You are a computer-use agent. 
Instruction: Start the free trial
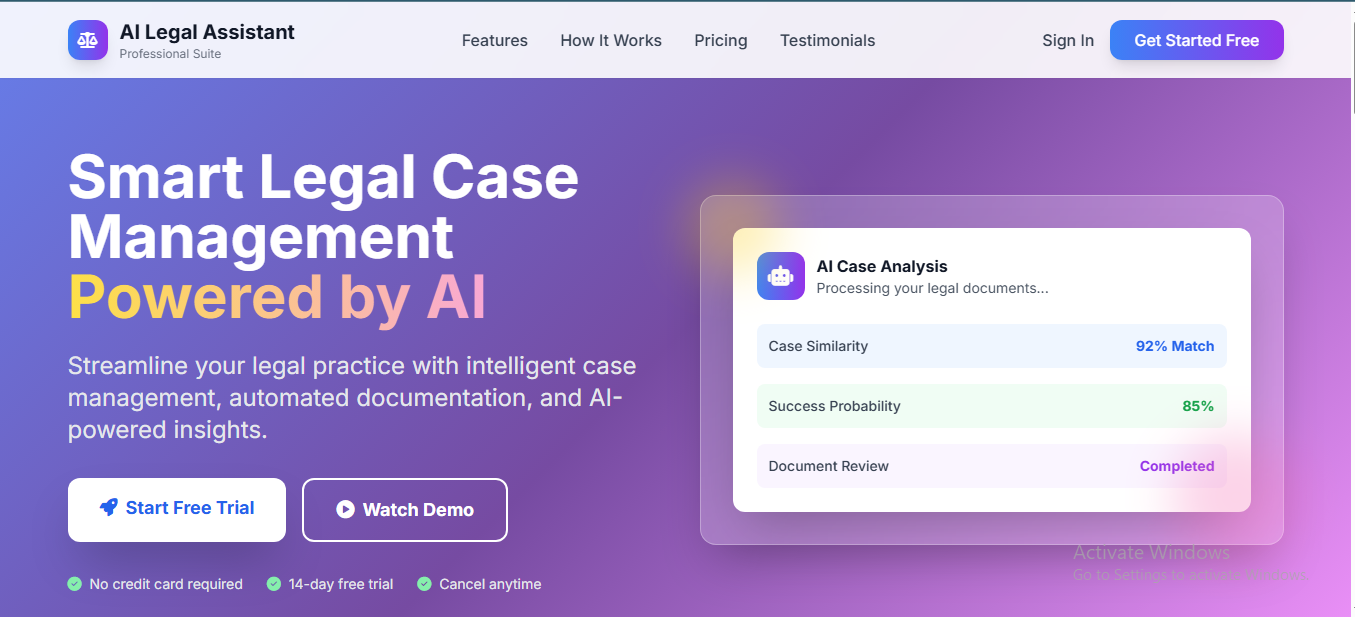176,509
